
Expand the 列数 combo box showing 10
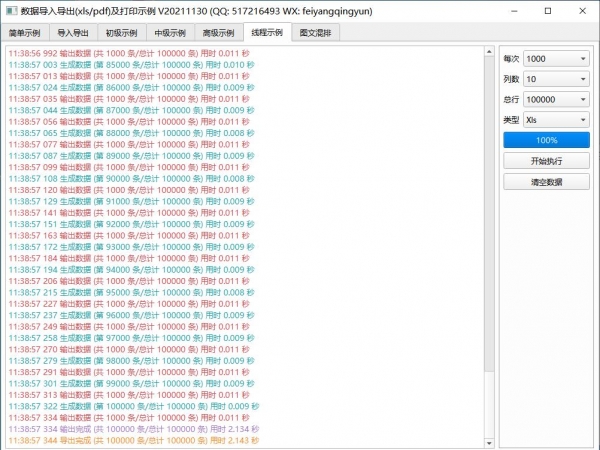(x=556, y=79)
